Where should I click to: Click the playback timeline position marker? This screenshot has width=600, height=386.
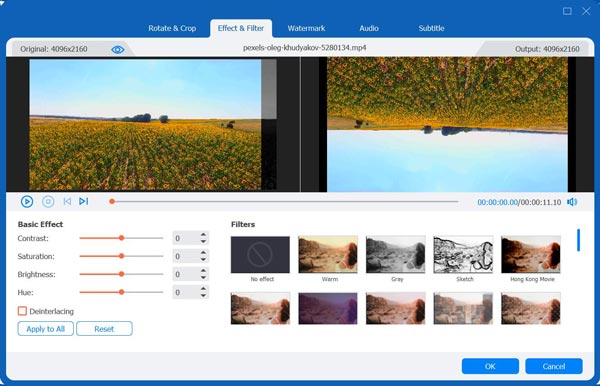(x=112, y=201)
